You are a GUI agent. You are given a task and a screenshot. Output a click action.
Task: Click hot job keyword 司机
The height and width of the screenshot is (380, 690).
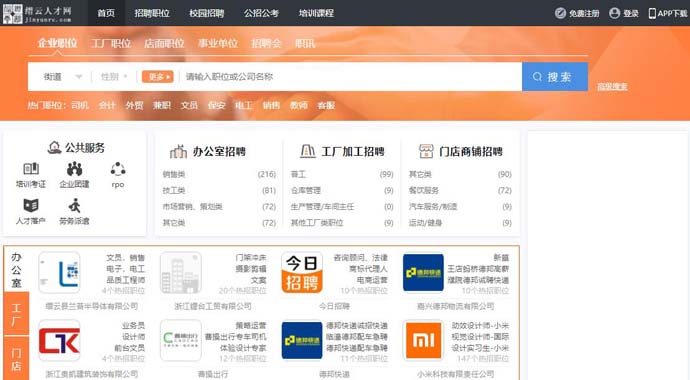(x=80, y=106)
